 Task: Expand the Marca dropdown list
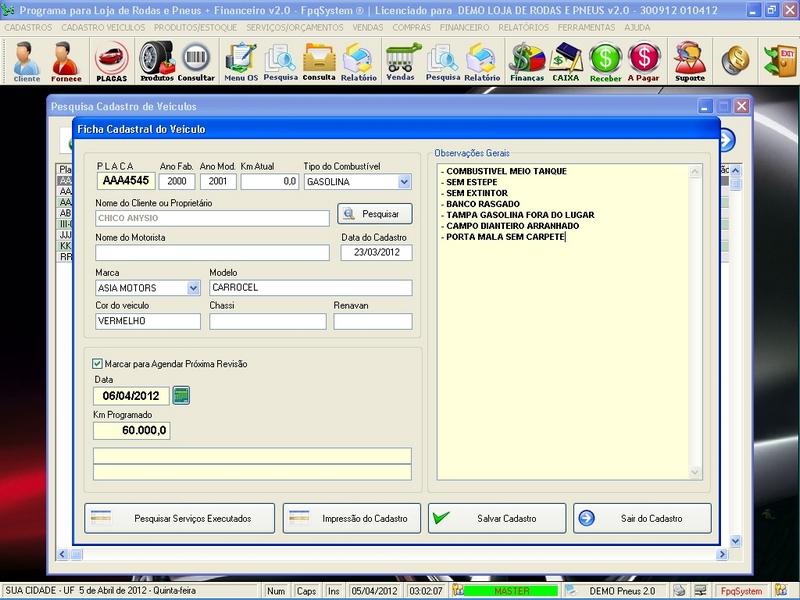193,288
